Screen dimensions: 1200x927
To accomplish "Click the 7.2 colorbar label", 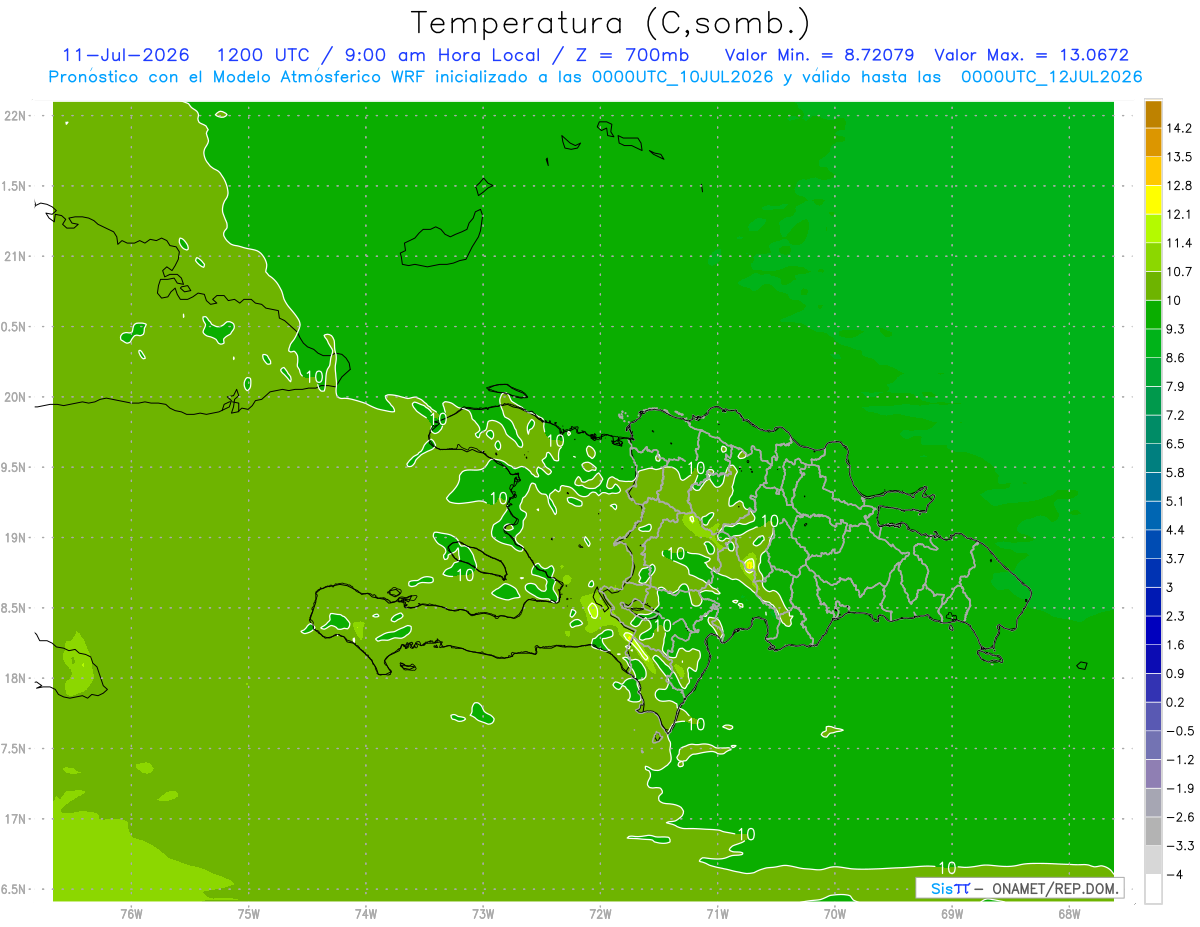I will click(x=1175, y=415).
